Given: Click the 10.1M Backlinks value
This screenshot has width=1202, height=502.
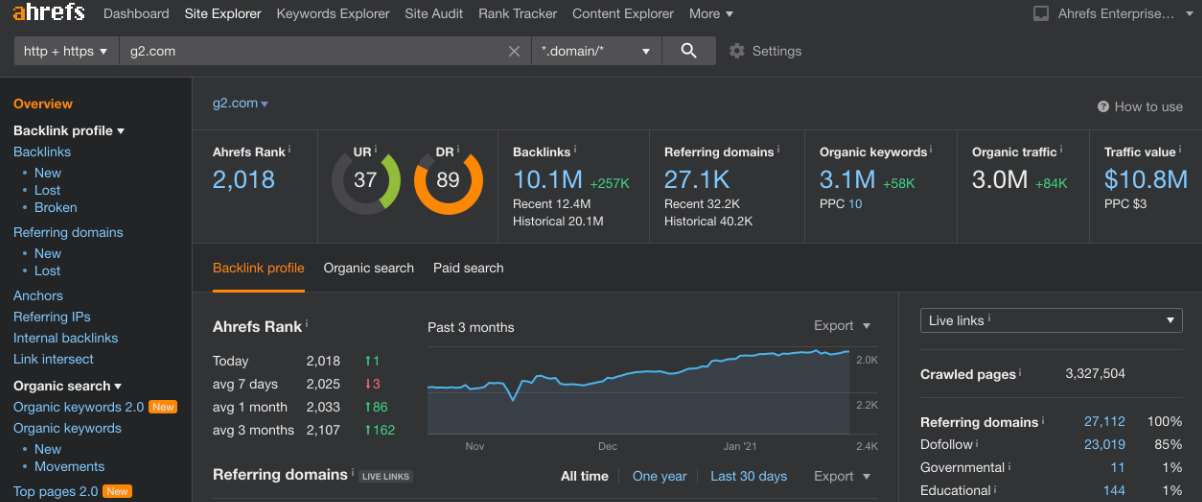Looking at the screenshot, I should click(547, 180).
